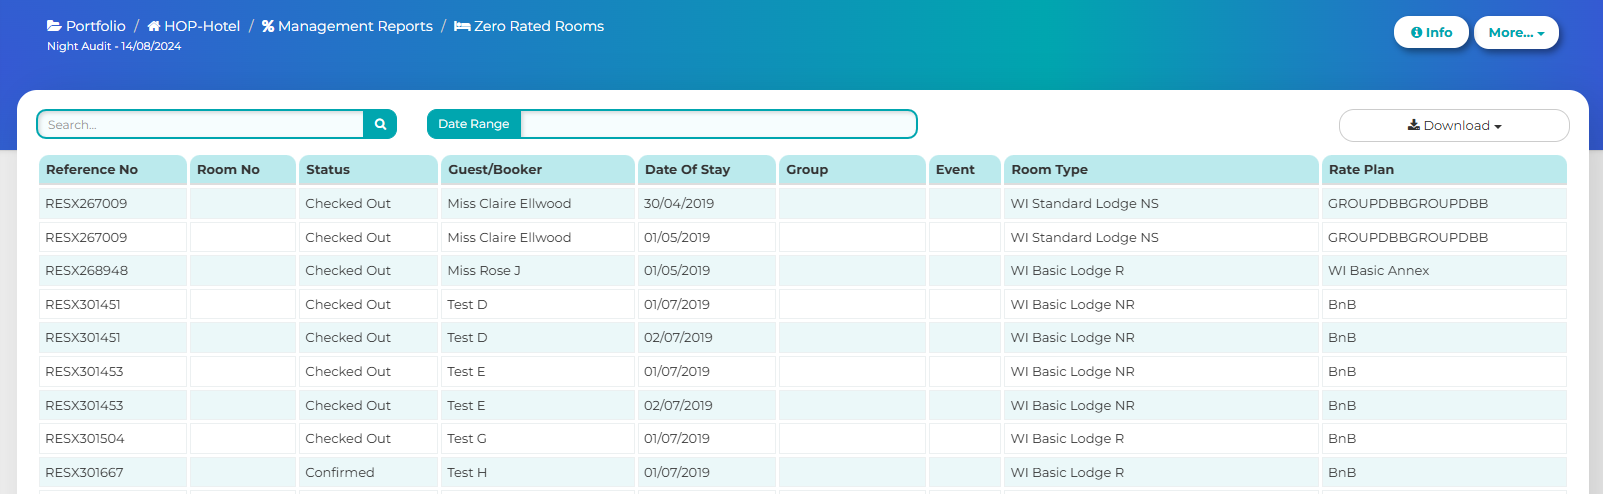Click RESX301504 reference cell
1603x494 pixels.
(x=113, y=438)
